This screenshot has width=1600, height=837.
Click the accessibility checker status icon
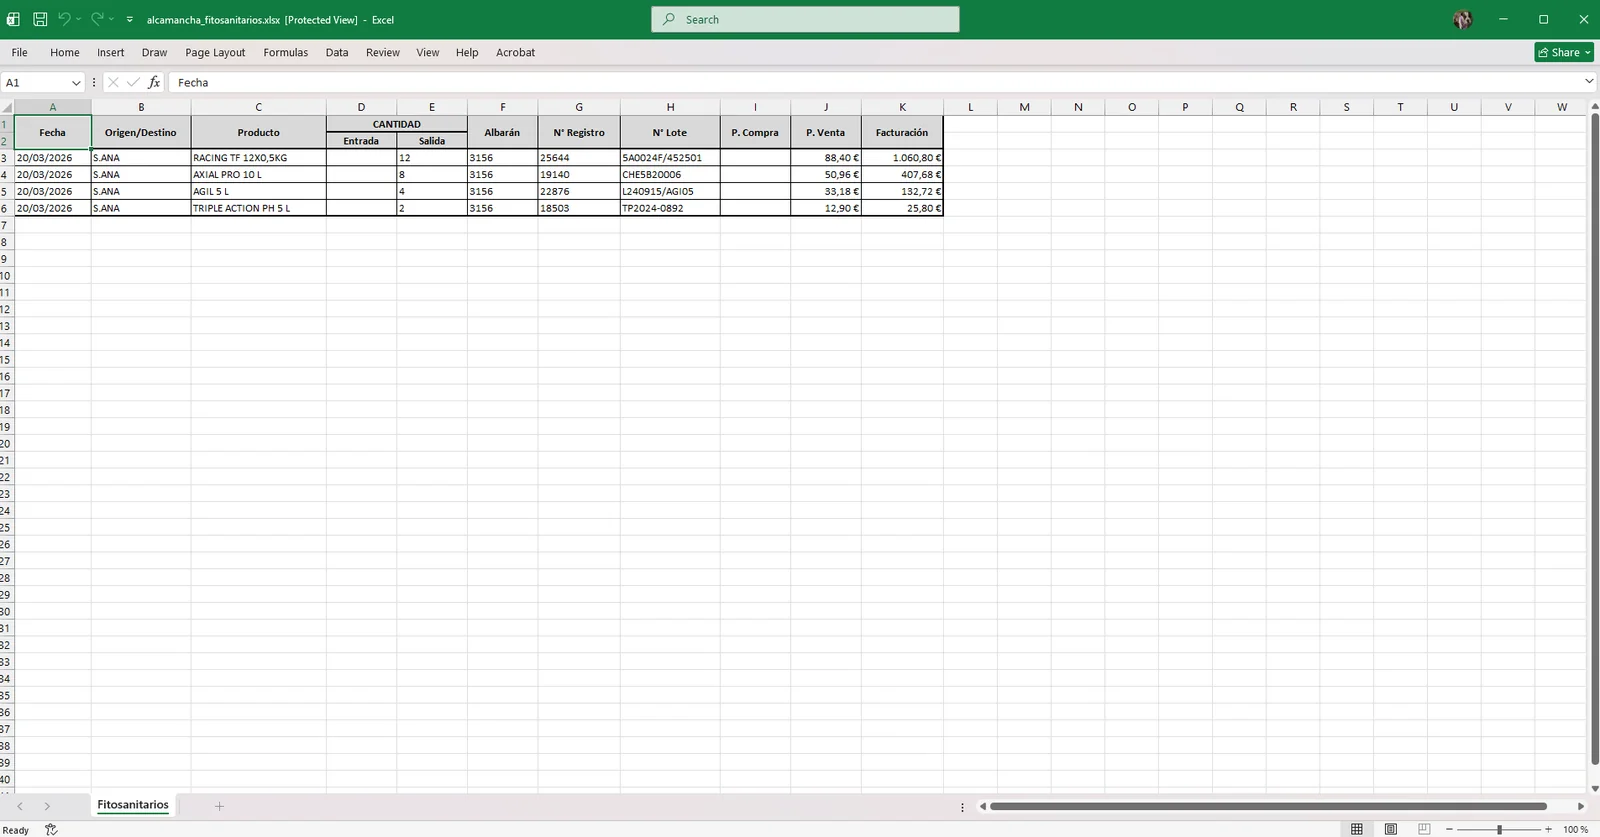51,829
